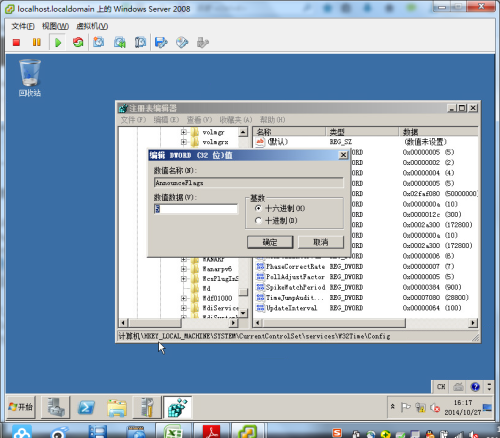Image resolution: width=500 pixels, height=438 pixels.
Task: Open Registry Editor 文件 menu
Action: 133,120
